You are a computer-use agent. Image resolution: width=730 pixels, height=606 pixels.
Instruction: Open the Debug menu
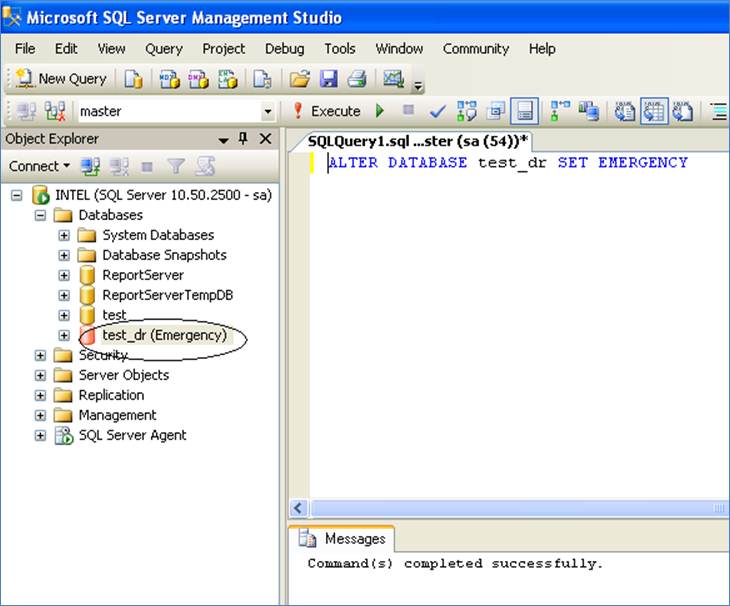(x=284, y=48)
